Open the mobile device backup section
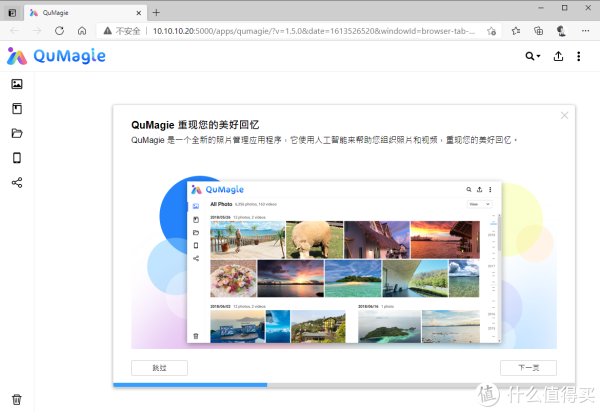Viewport: 600px width, 412px height. coord(17,158)
